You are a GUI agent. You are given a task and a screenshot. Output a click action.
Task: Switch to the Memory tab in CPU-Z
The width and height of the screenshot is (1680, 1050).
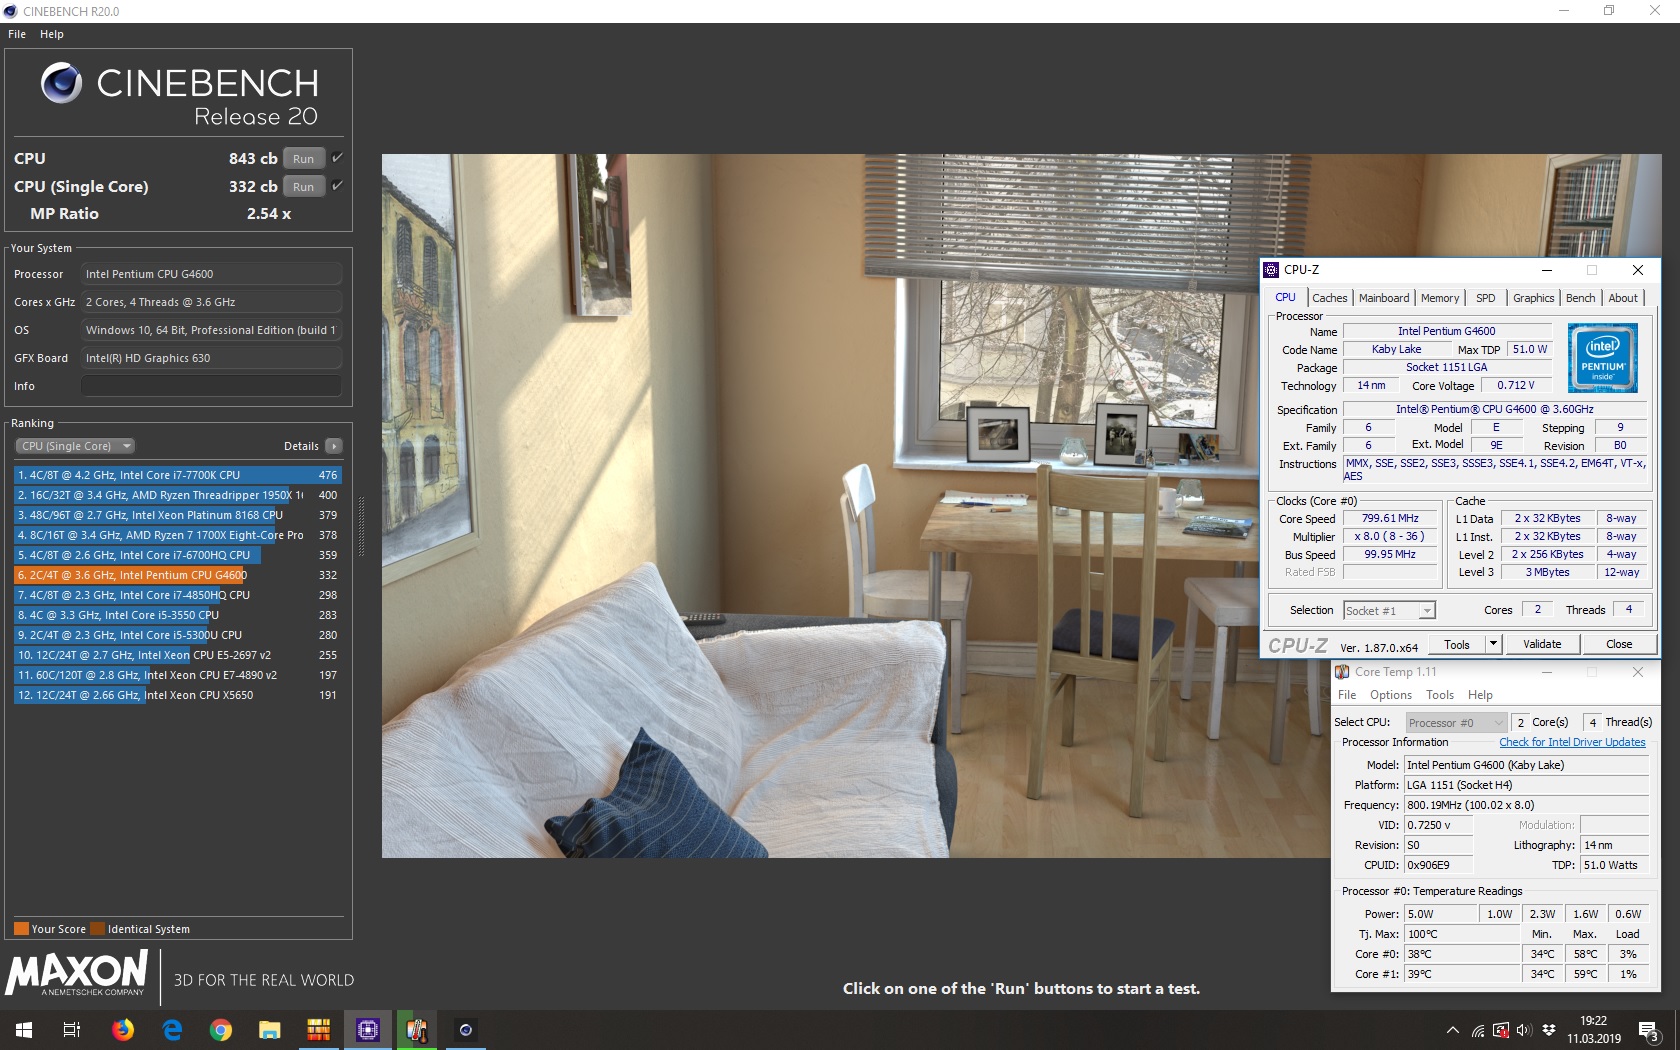click(x=1440, y=298)
